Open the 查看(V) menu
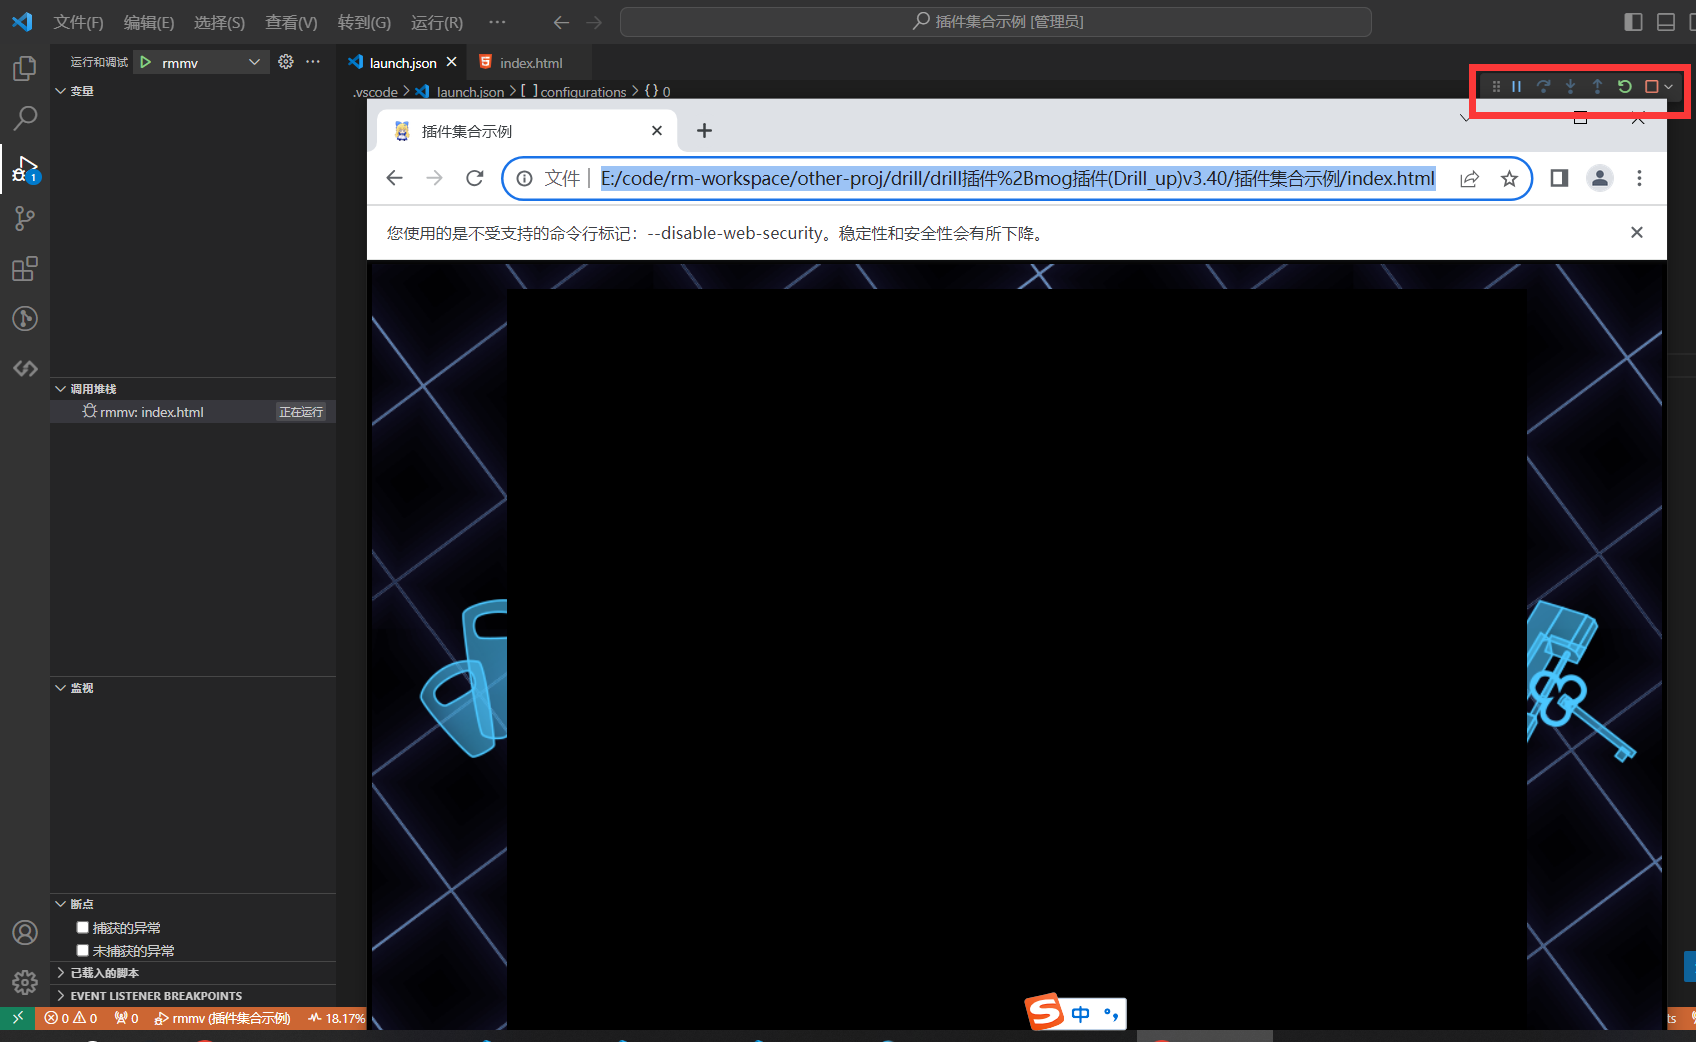 (291, 22)
